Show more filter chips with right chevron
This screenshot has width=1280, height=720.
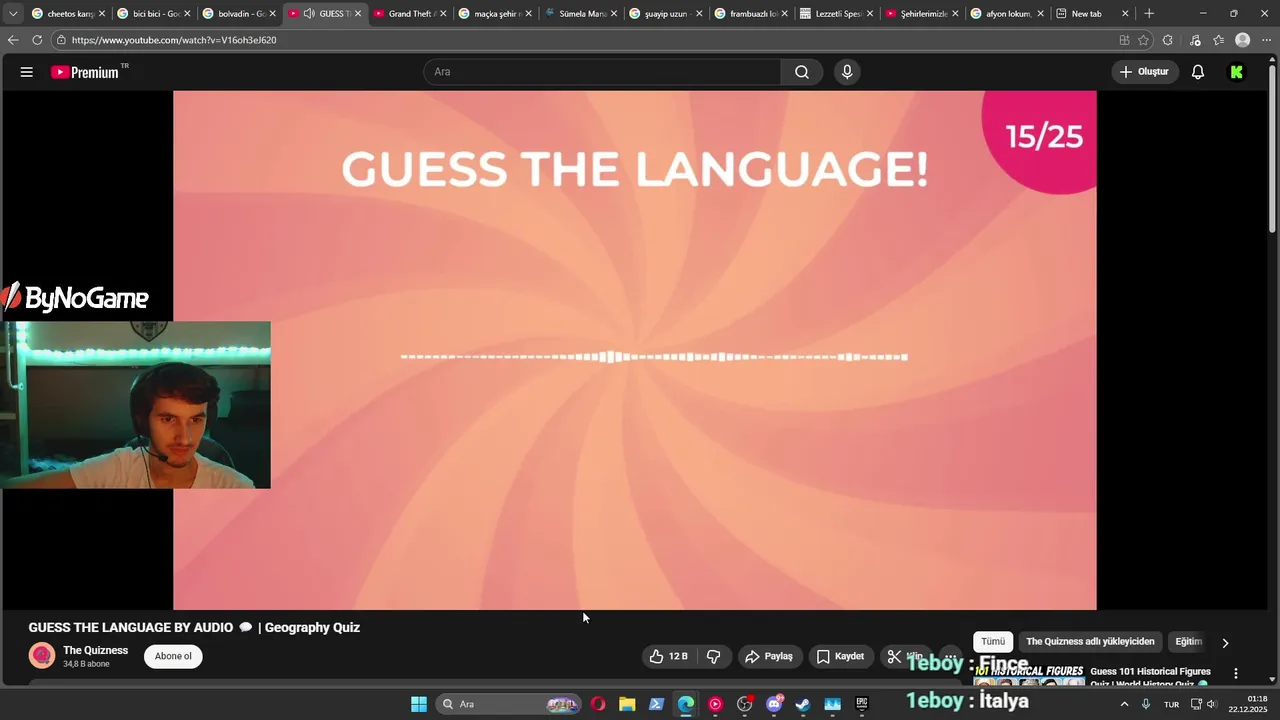(1225, 642)
